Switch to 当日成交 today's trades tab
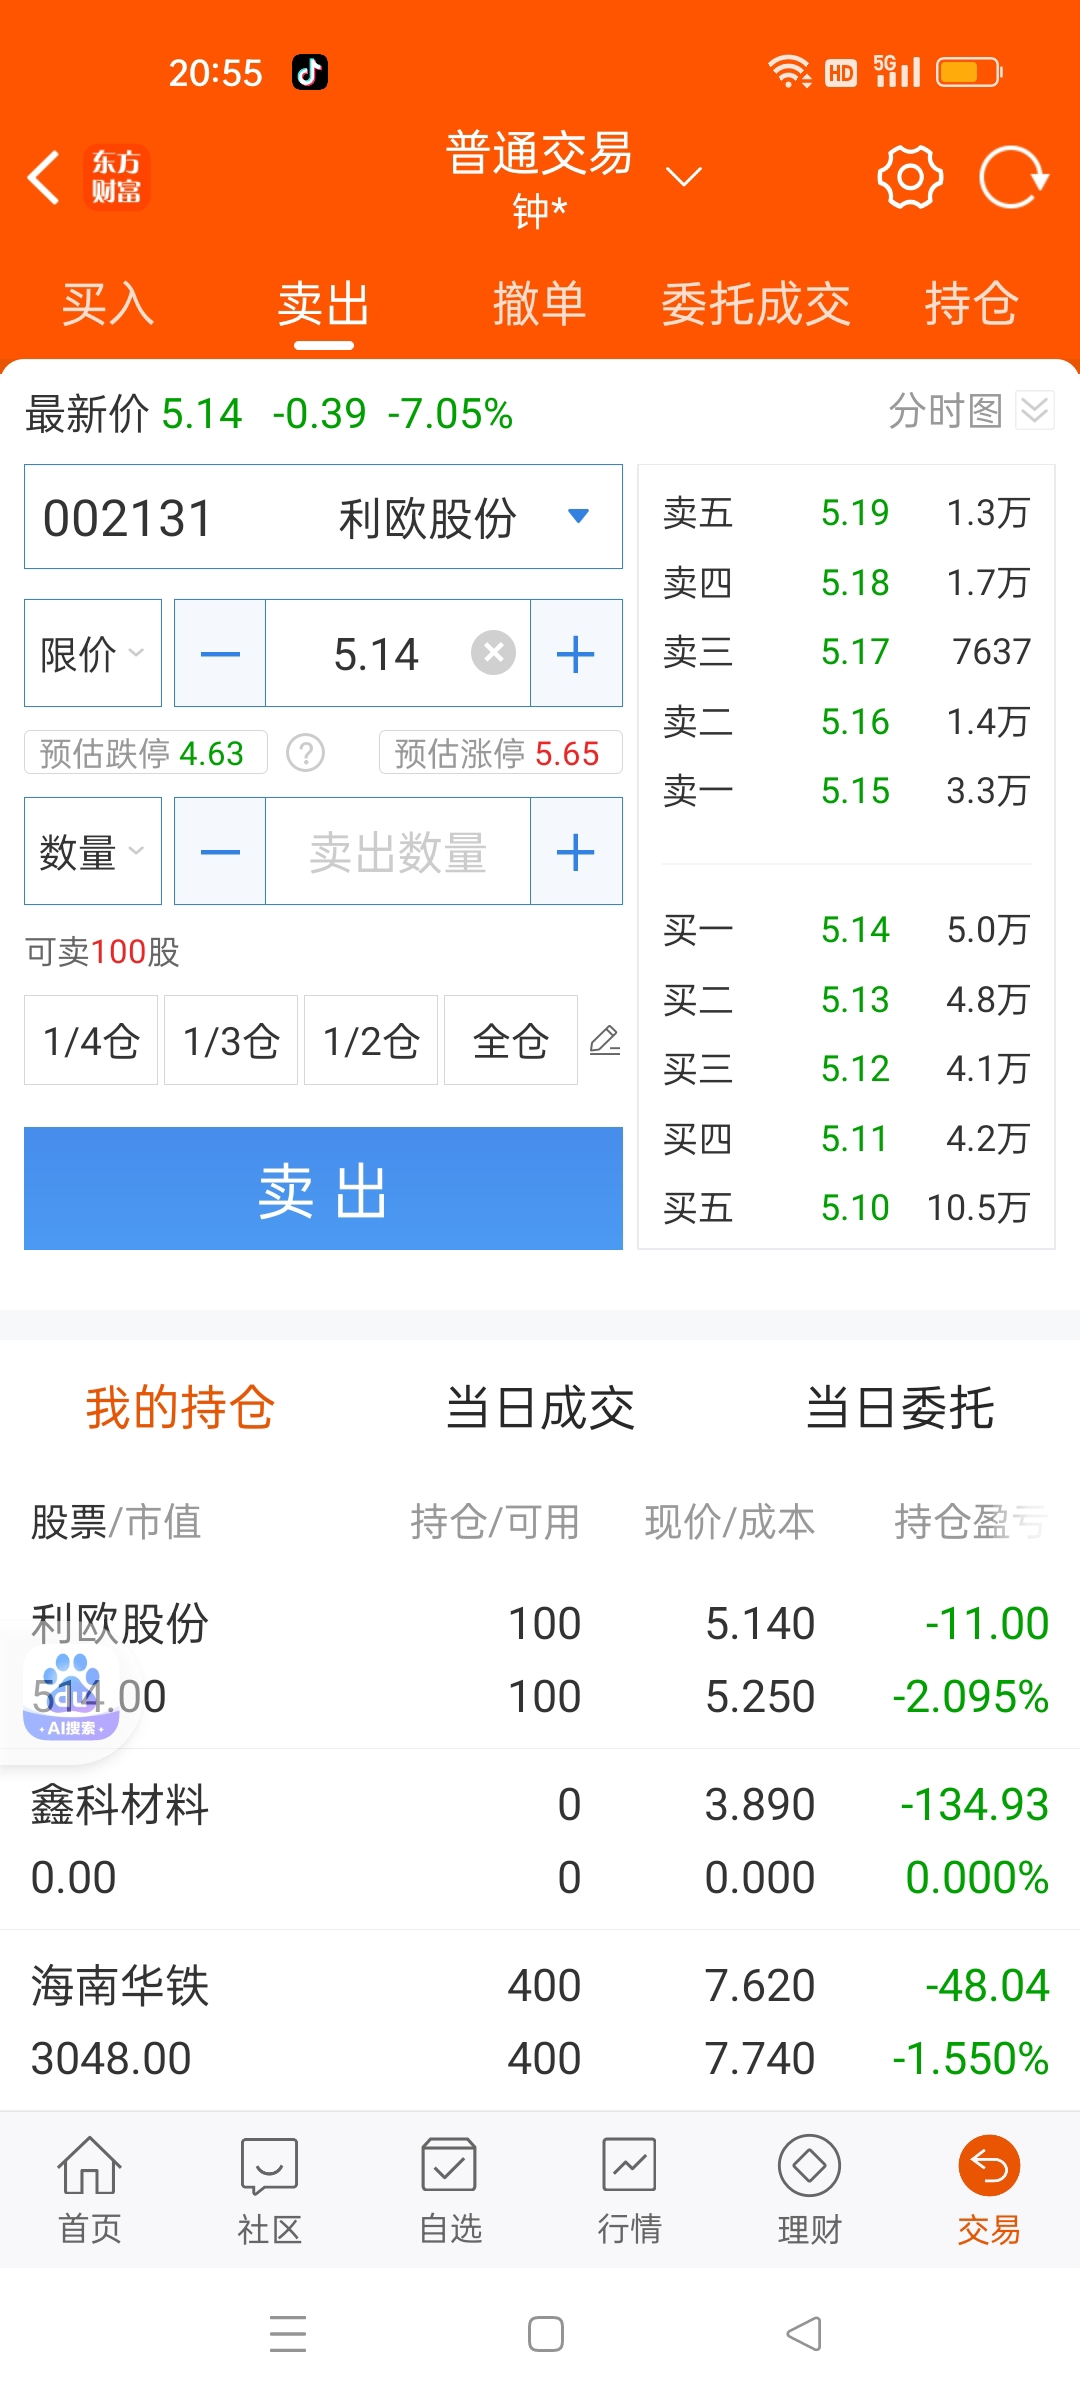This screenshot has height=2400, width=1080. coord(540,1408)
